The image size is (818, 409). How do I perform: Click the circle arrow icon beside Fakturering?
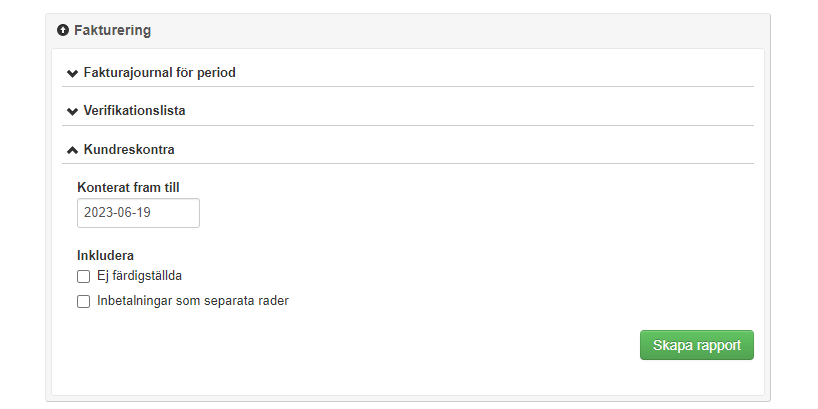63,31
